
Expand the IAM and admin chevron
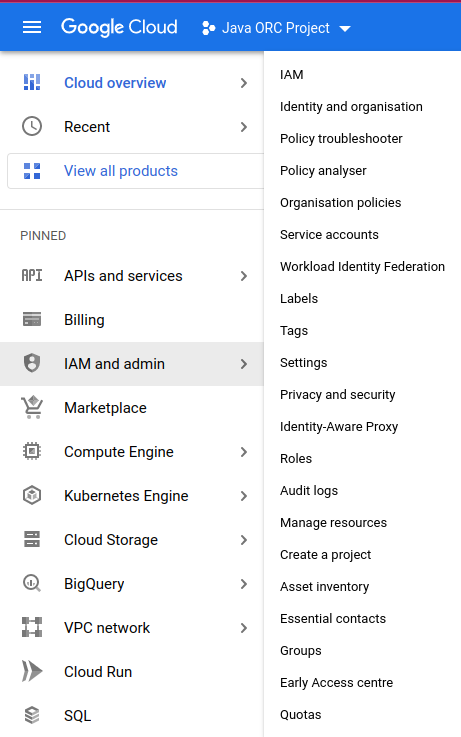(x=243, y=364)
